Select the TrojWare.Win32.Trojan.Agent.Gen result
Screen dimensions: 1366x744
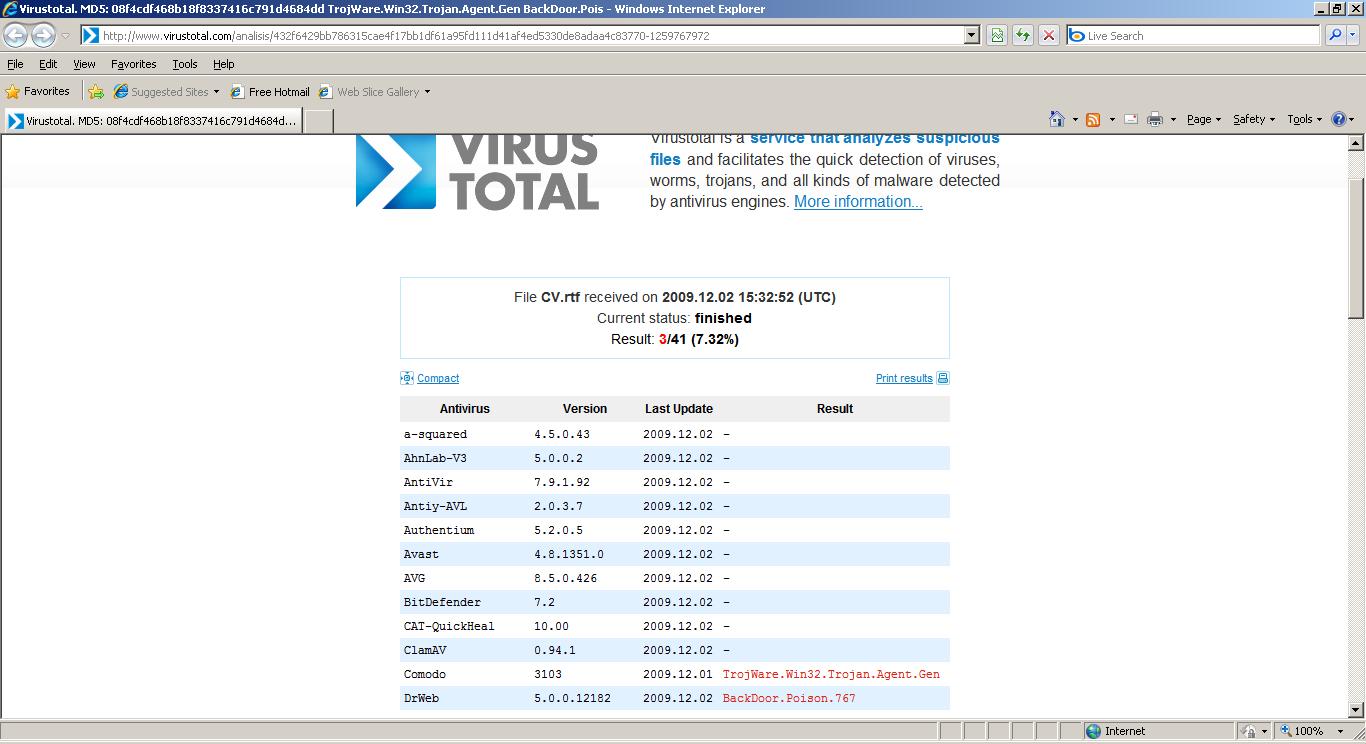831,674
